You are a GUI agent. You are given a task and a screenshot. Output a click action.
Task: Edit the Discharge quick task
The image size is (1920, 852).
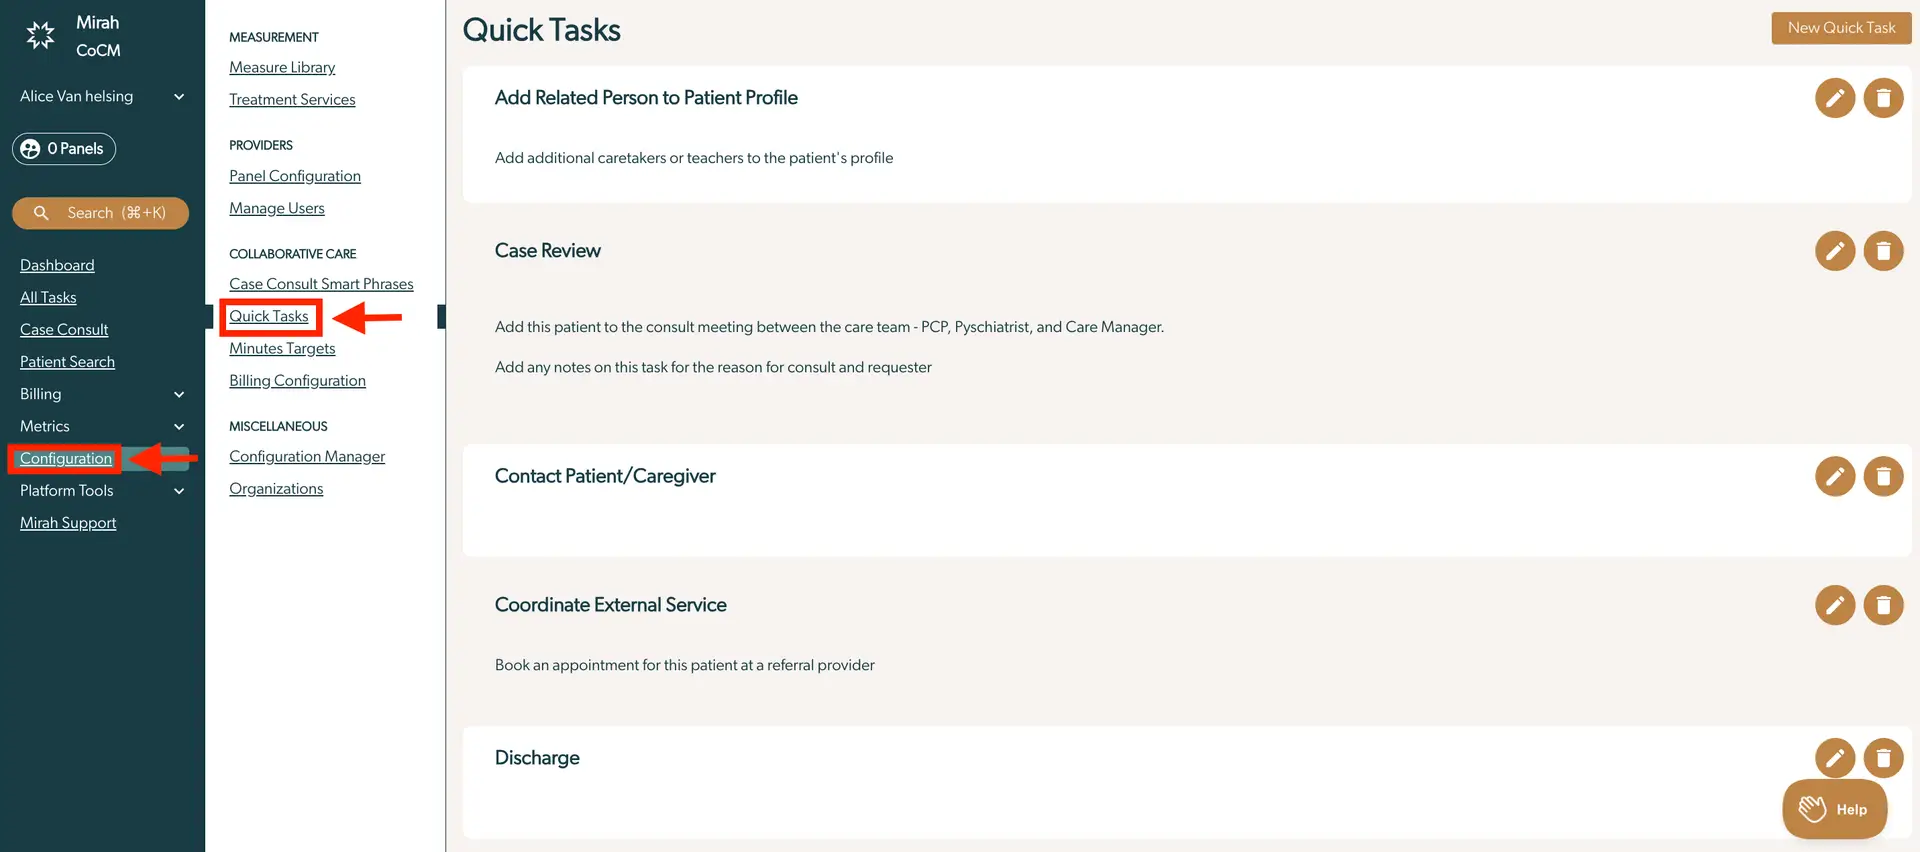click(x=1834, y=758)
